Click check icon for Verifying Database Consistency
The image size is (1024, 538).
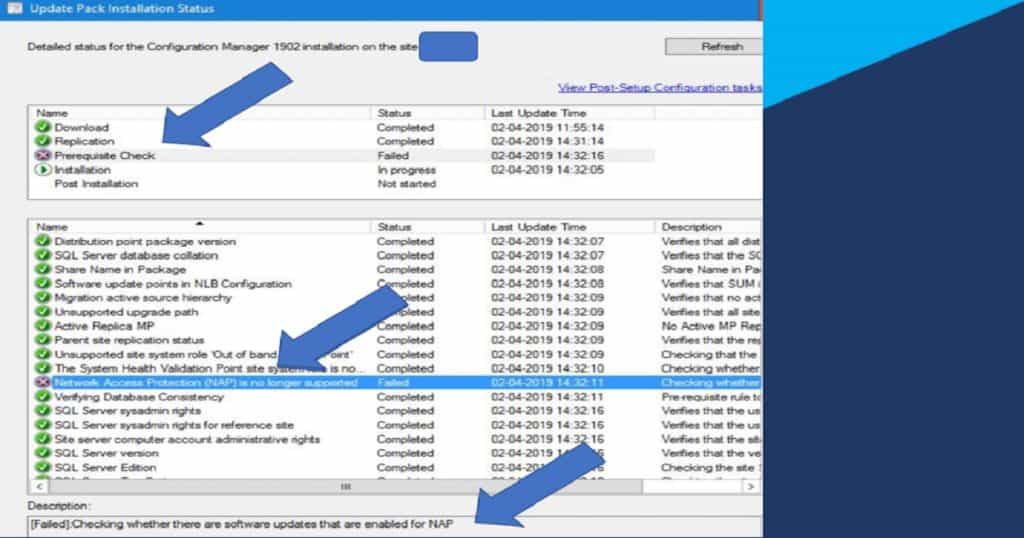[x=43, y=396]
